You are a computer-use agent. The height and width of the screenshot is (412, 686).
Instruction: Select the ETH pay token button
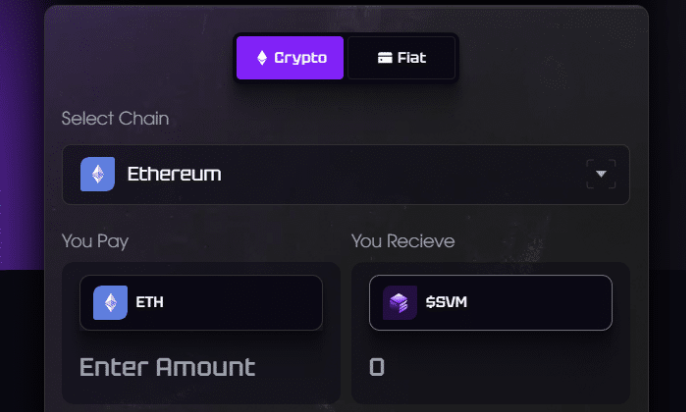click(x=201, y=303)
